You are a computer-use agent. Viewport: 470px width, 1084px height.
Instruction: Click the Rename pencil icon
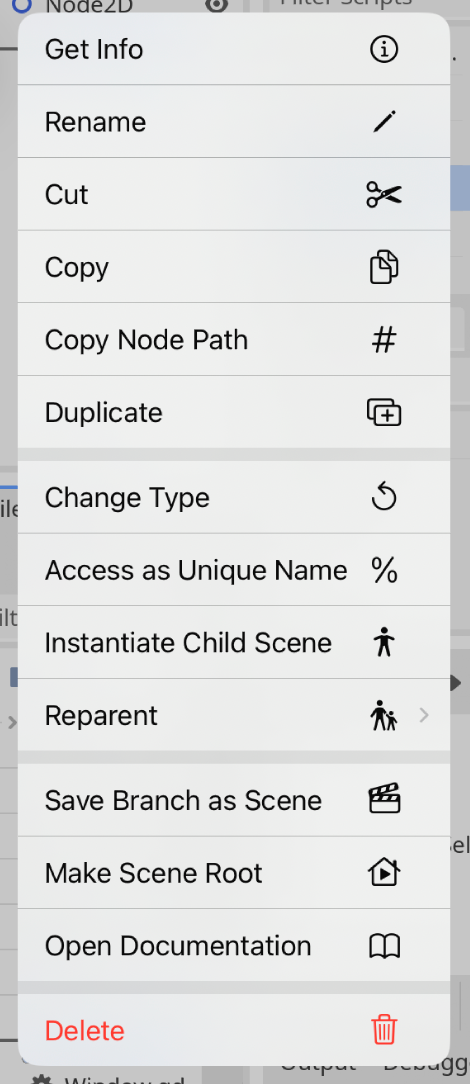tap(384, 122)
